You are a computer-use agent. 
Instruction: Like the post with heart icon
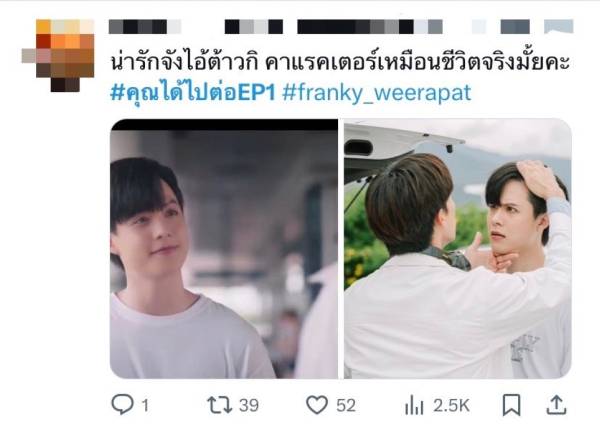coord(317,405)
